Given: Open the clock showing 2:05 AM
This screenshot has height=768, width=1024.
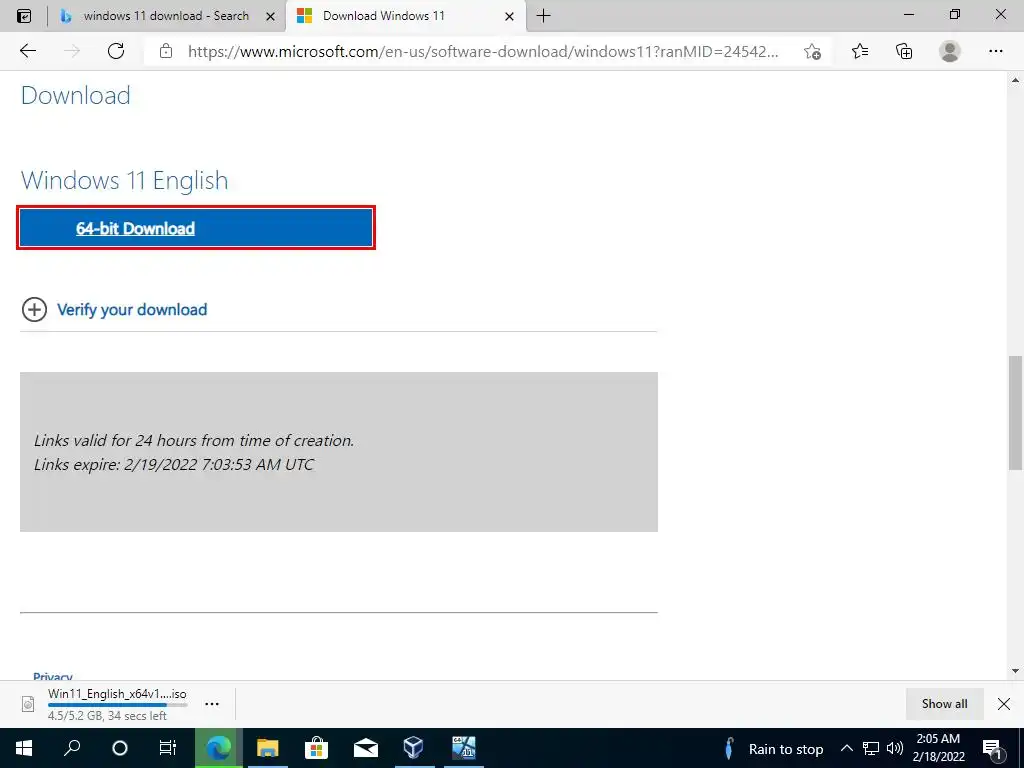Looking at the screenshot, I should click(x=938, y=748).
